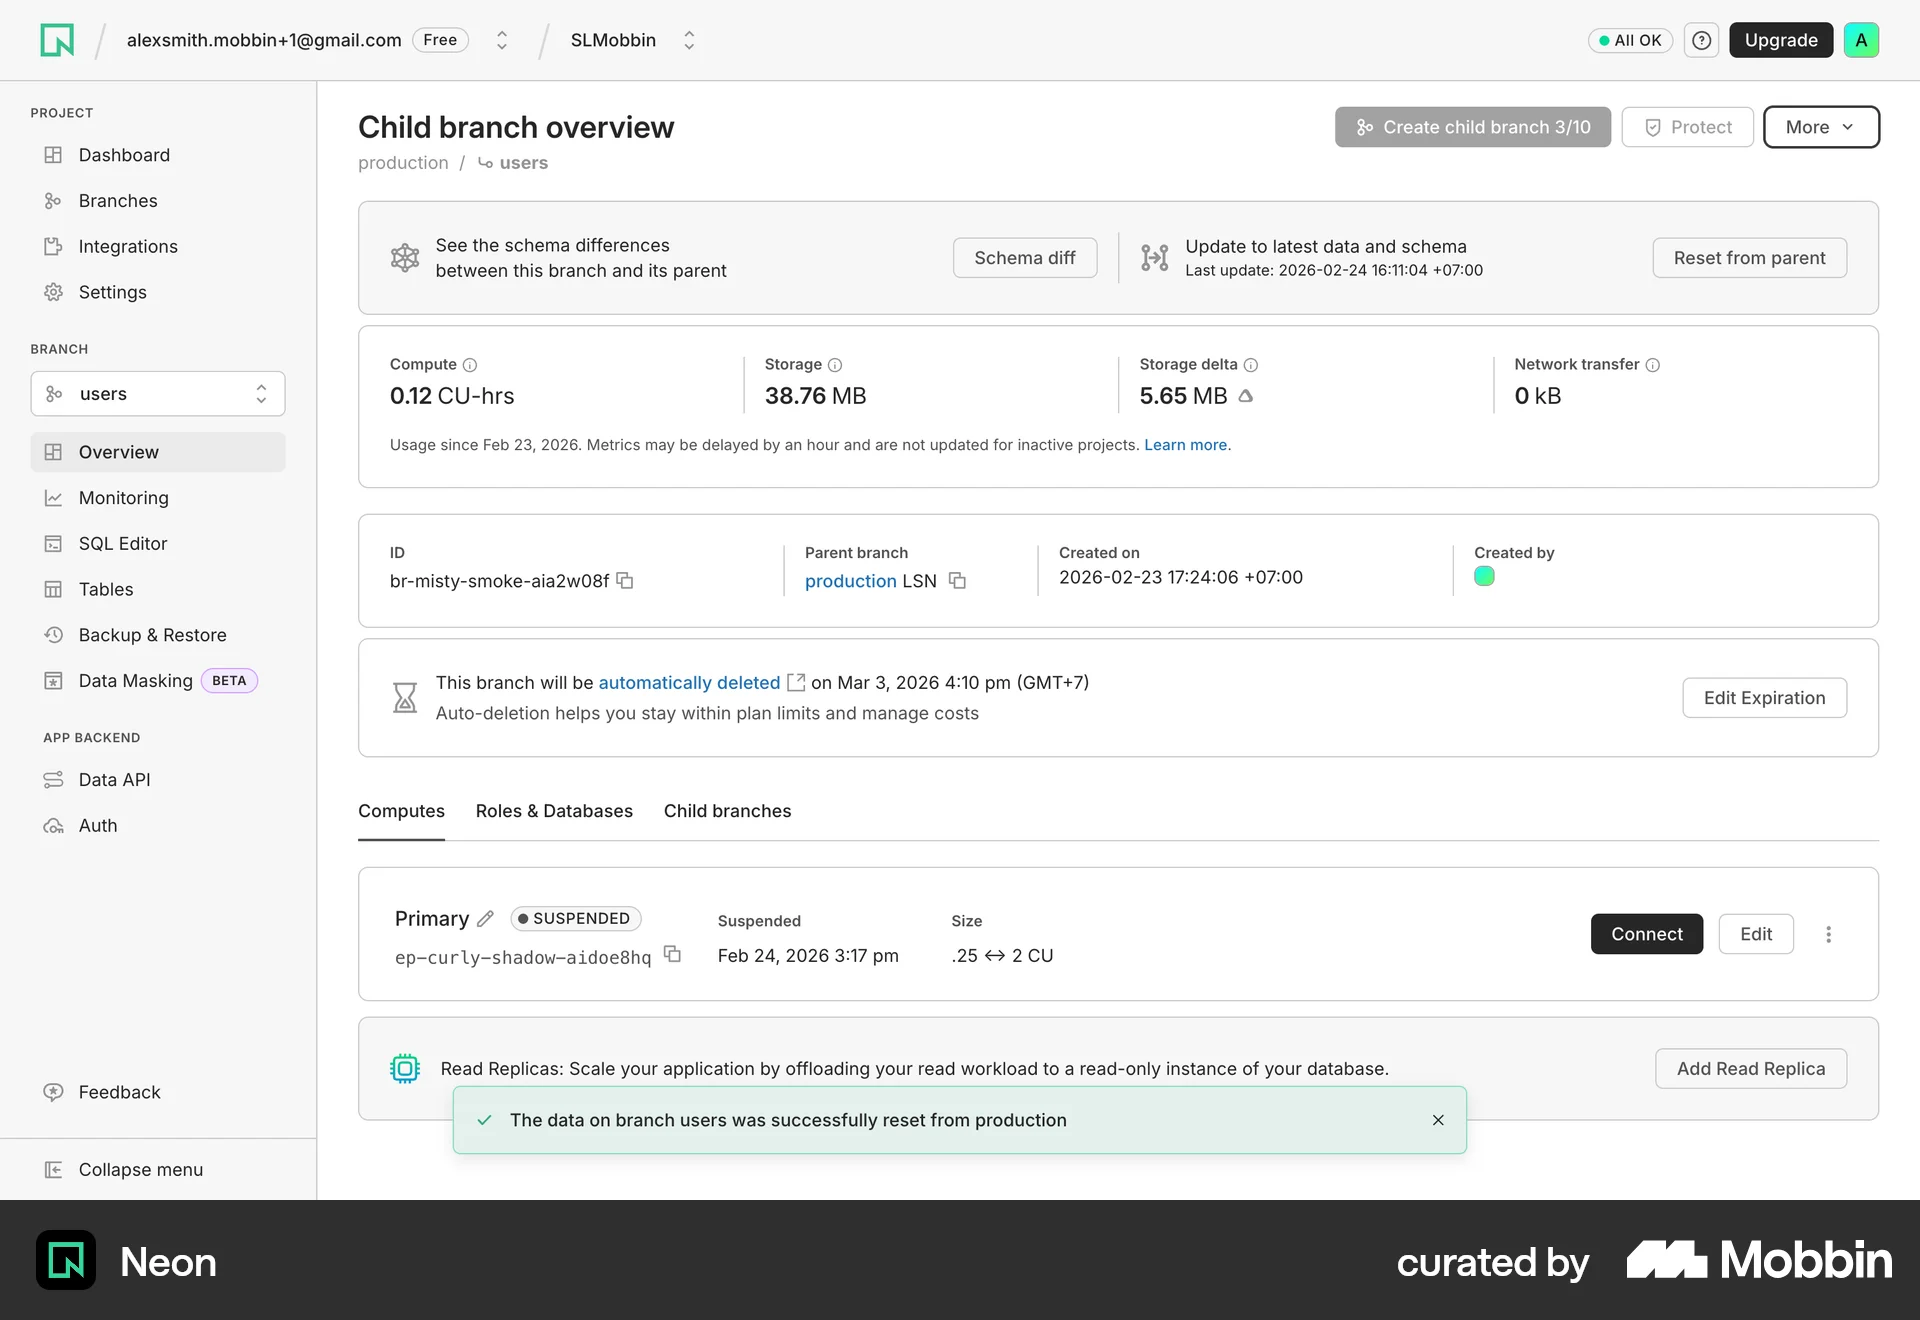
Task: Click the 38.76 MB storage value
Action: coord(815,396)
